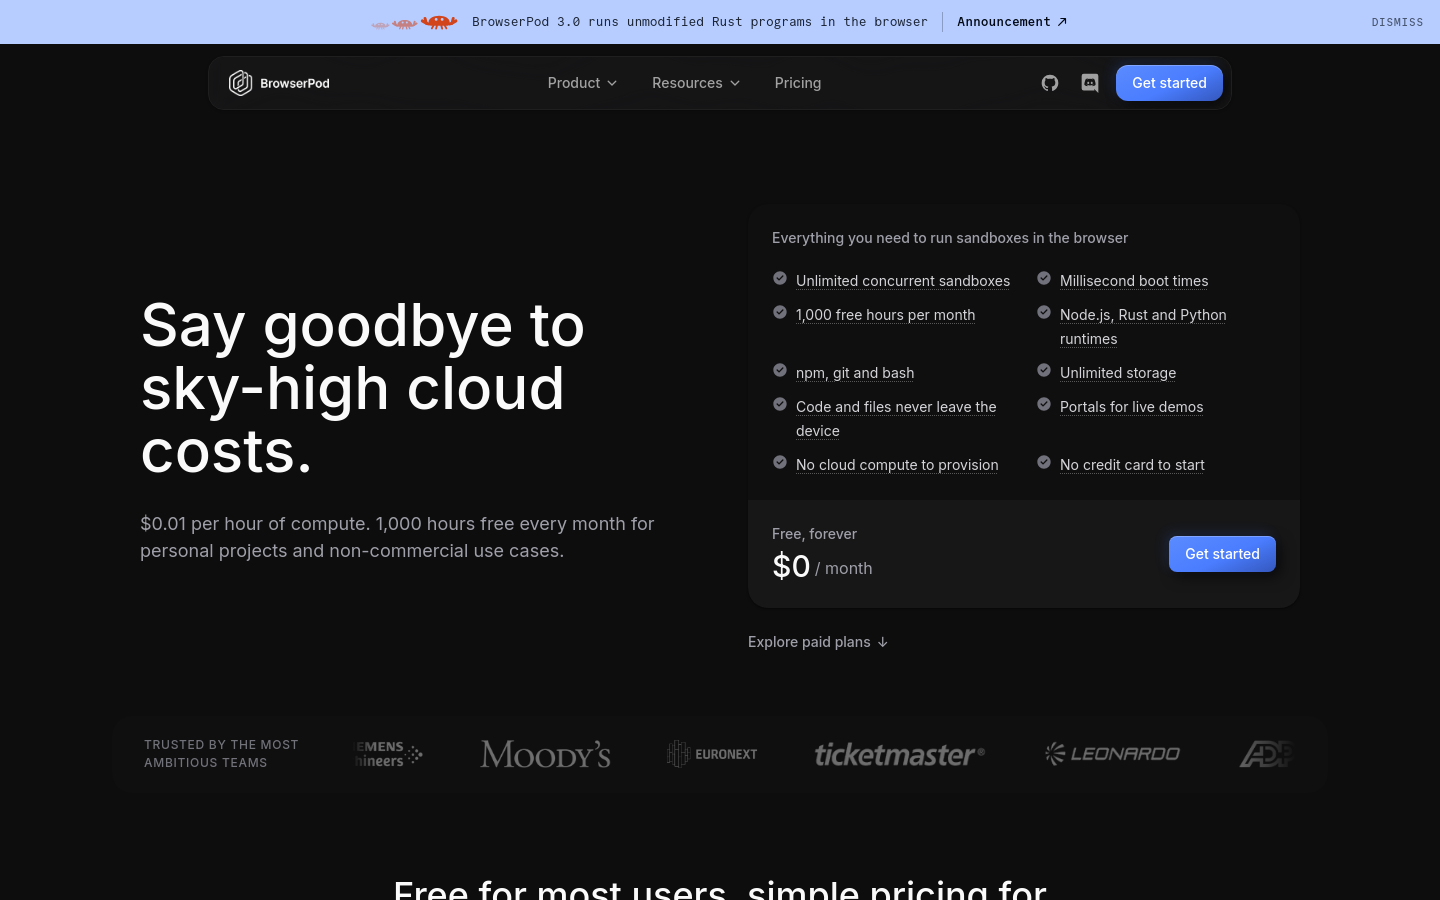Click check icon beside Node.js, Rust and Python runtimes
Viewport: 1440px width, 900px height.
pyautogui.click(x=1044, y=312)
